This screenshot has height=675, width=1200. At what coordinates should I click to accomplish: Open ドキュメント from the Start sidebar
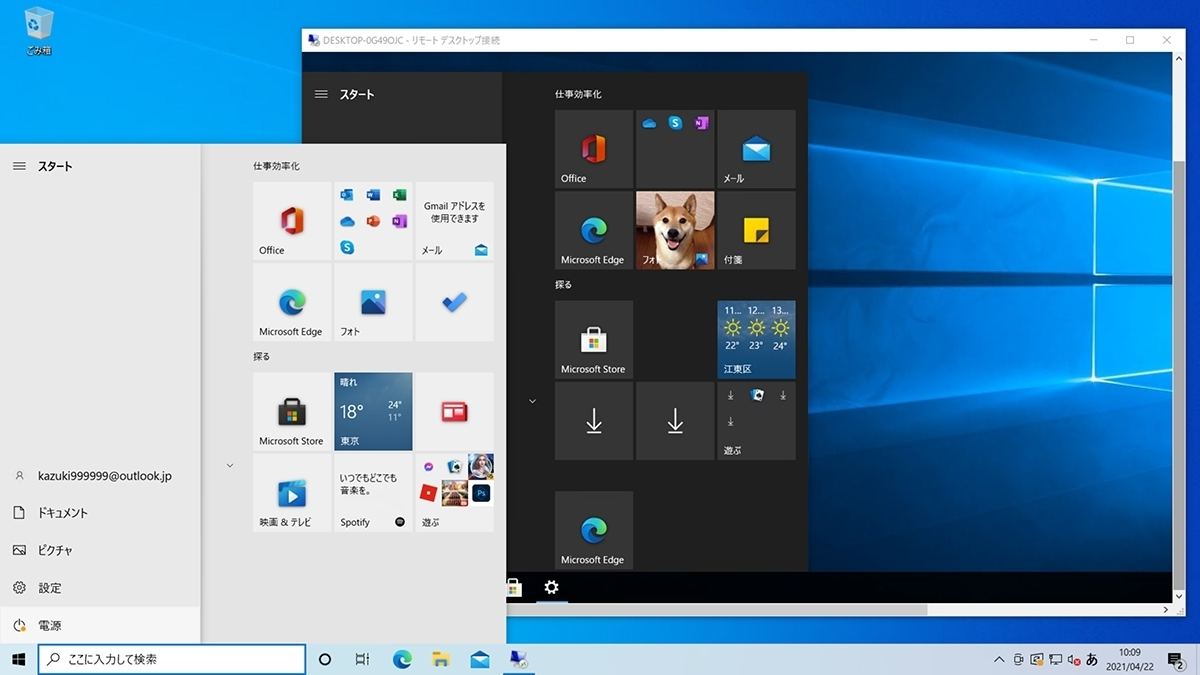click(100, 513)
